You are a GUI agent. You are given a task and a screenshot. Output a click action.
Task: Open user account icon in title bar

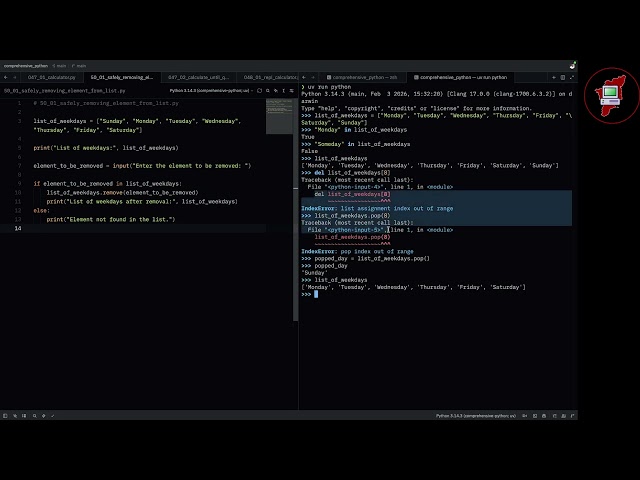572,65
